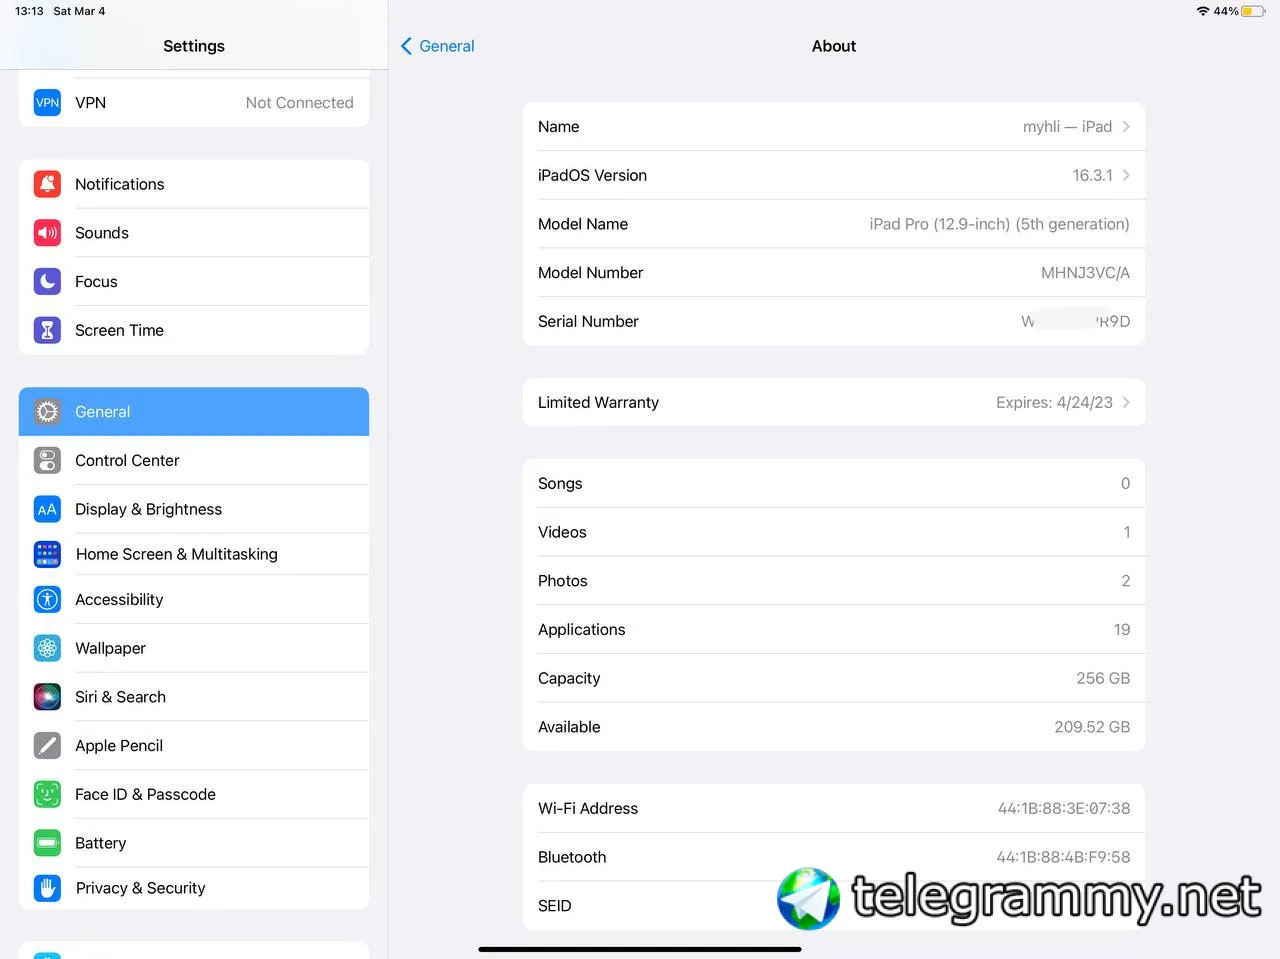Tap the Bluetooth address 44:1B:88:4B:F9:58
This screenshot has width=1280, height=959.
pyautogui.click(x=1063, y=857)
